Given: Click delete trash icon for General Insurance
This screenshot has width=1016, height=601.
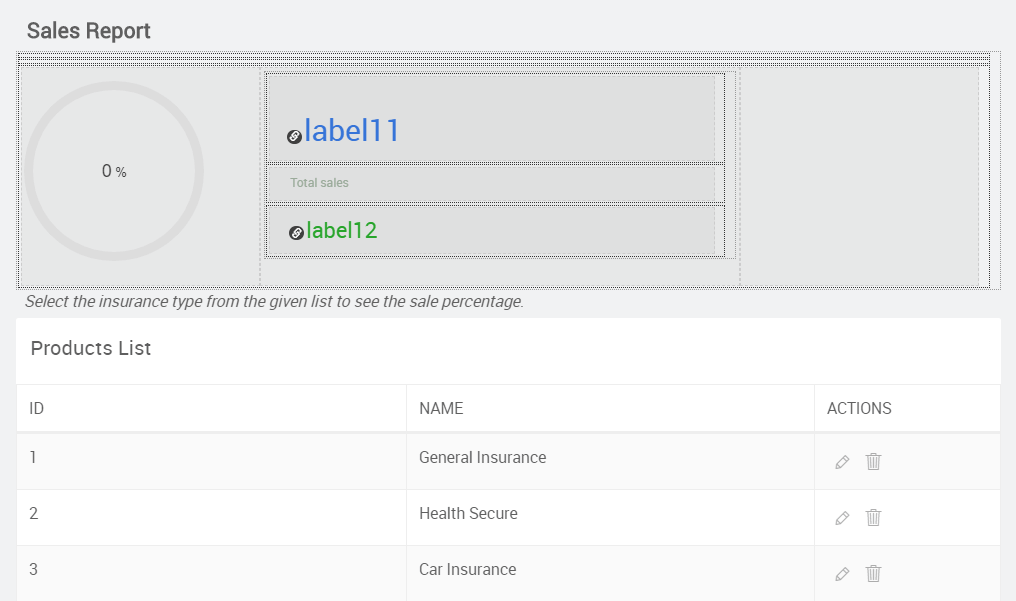Looking at the screenshot, I should pyautogui.click(x=873, y=462).
